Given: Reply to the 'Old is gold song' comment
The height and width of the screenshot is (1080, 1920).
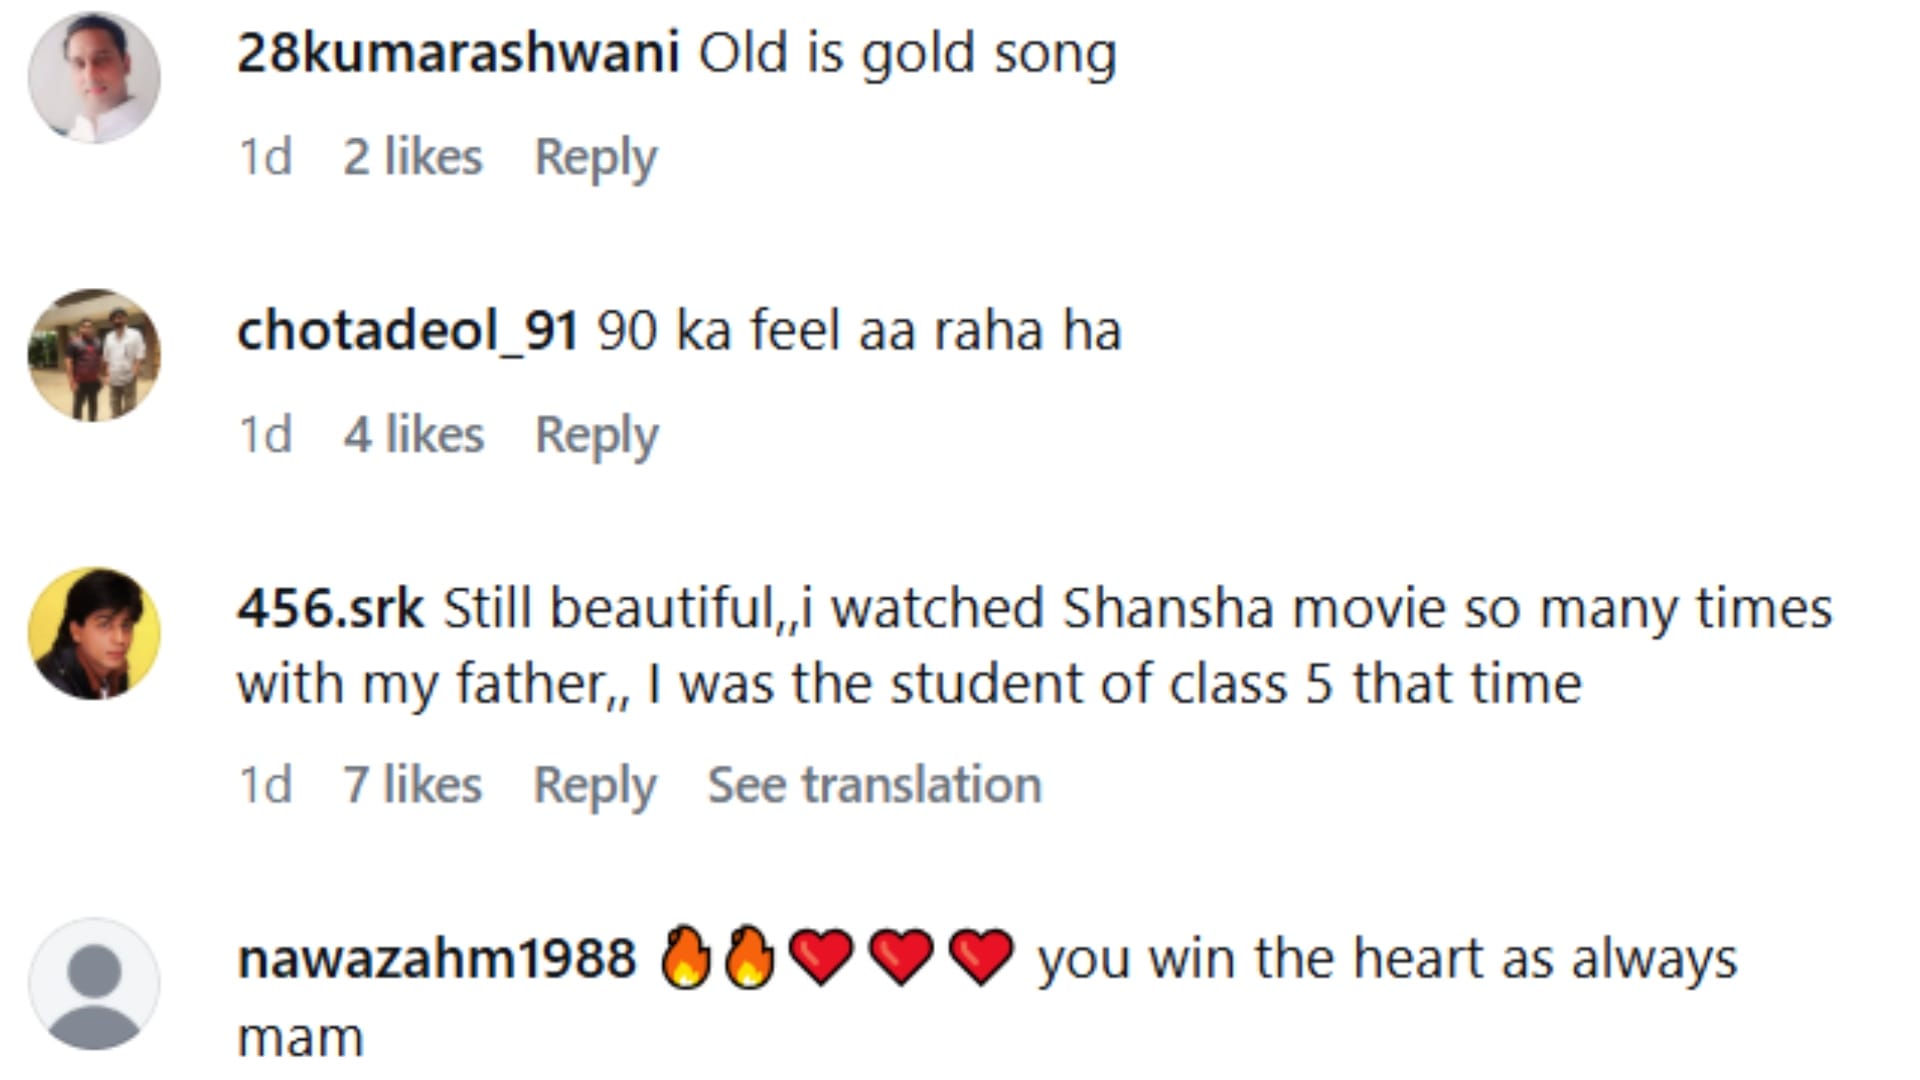Looking at the screenshot, I should (596, 157).
